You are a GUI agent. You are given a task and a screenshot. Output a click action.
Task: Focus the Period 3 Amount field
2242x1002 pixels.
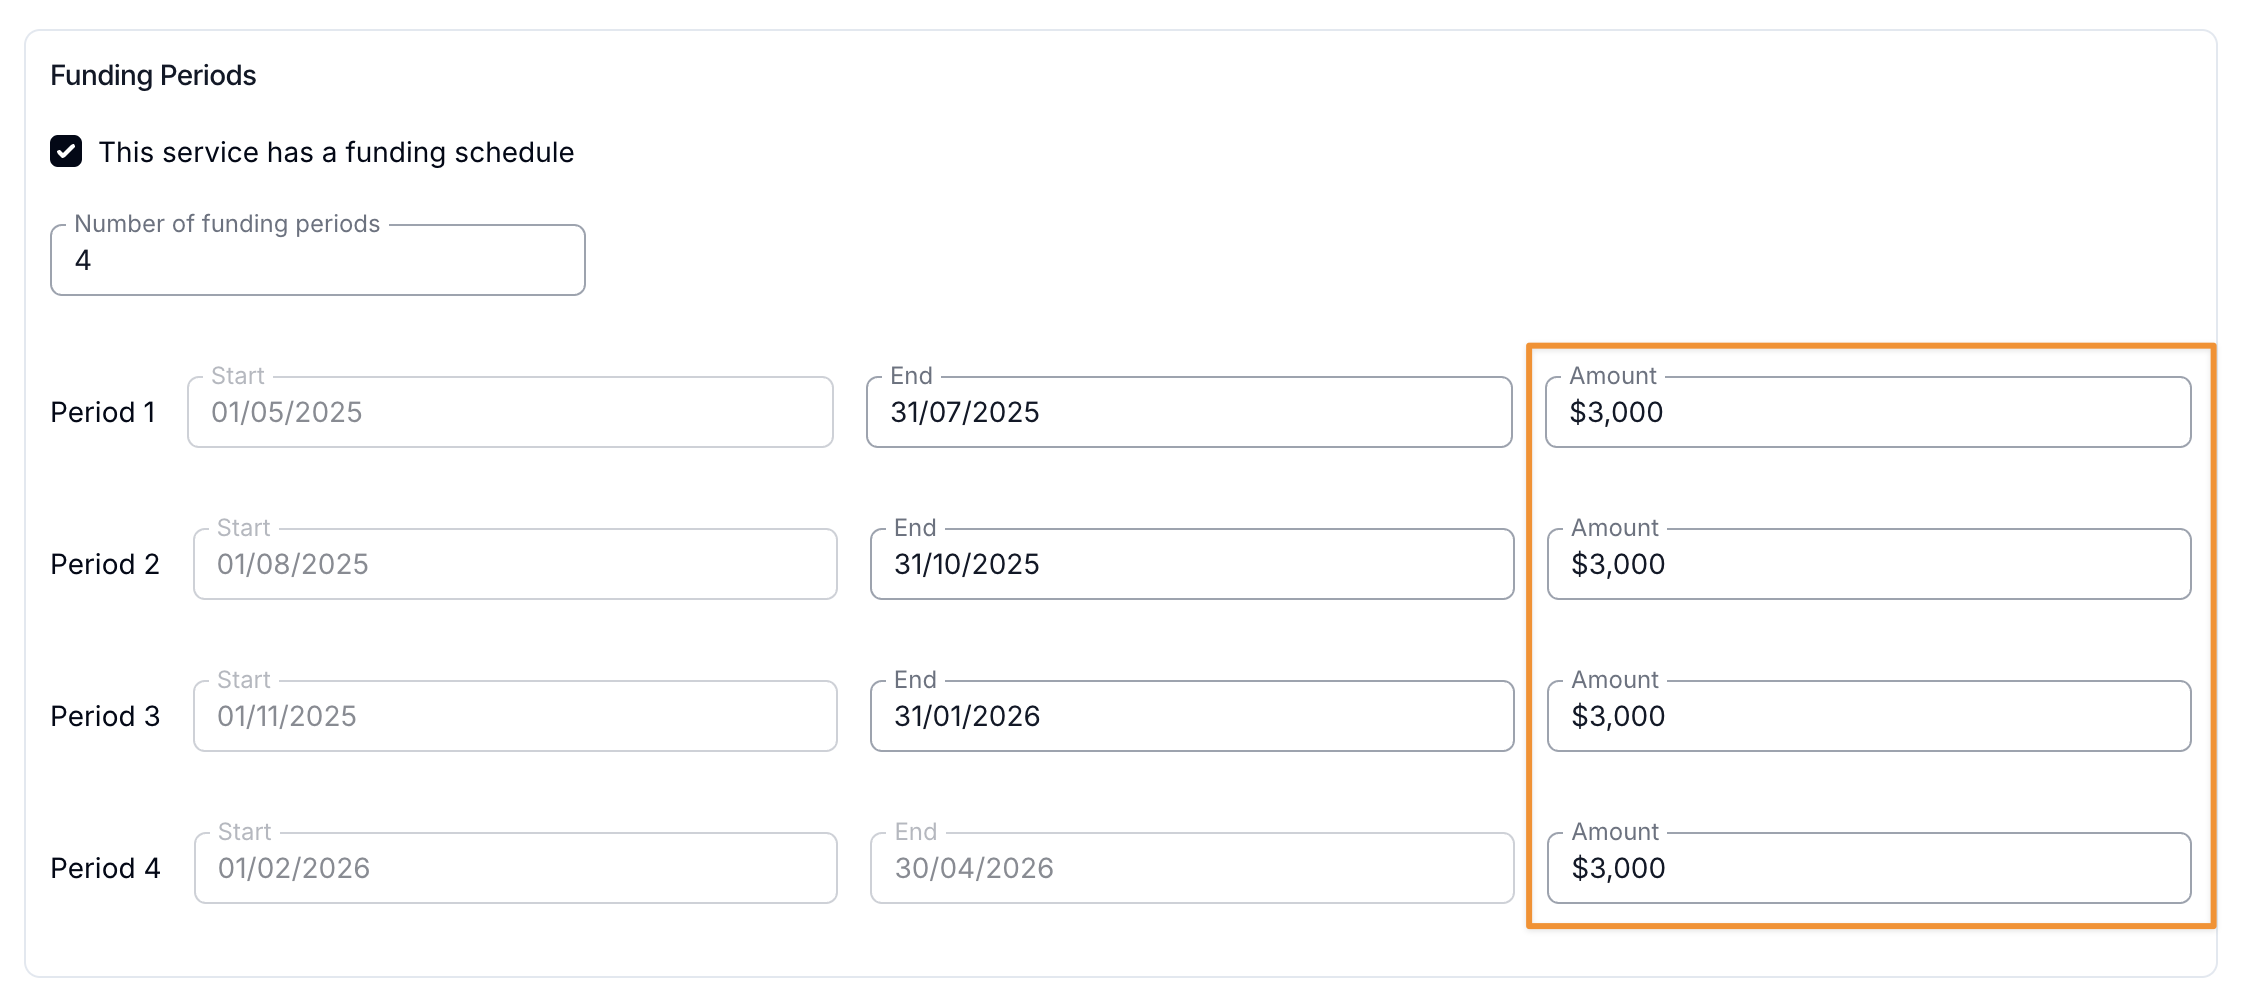(x=1868, y=716)
